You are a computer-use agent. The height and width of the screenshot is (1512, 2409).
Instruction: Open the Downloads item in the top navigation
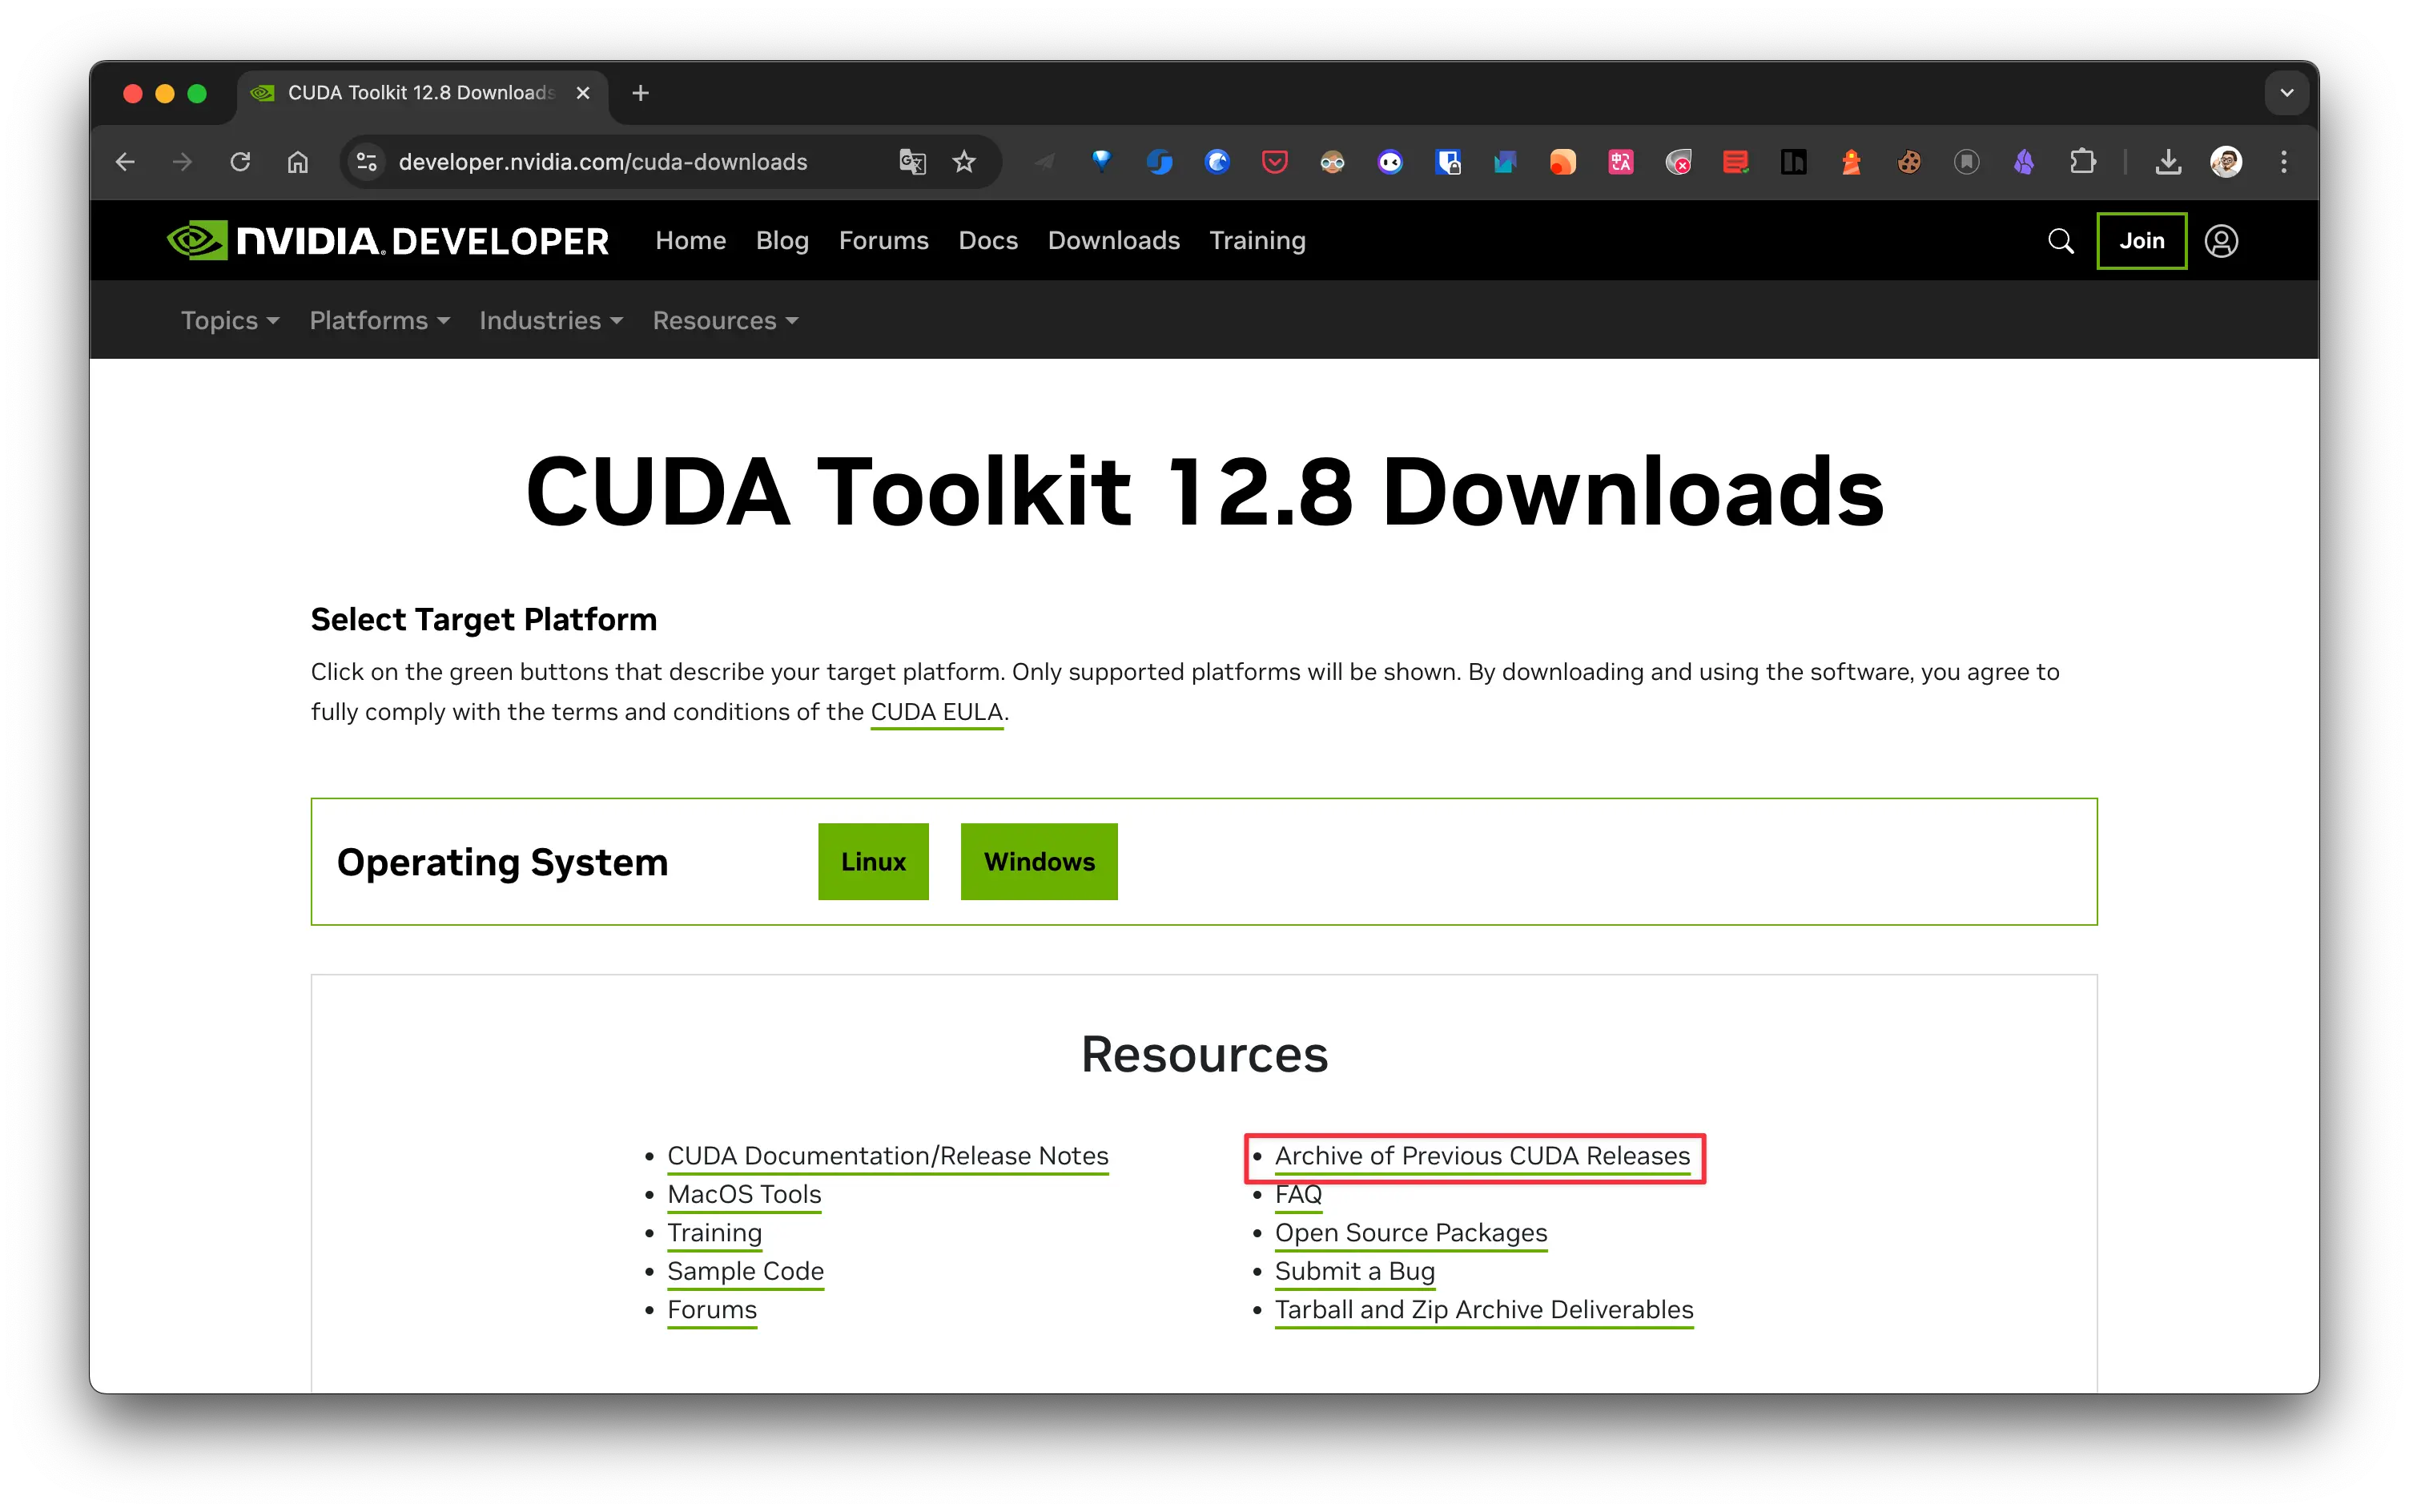[1113, 241]
